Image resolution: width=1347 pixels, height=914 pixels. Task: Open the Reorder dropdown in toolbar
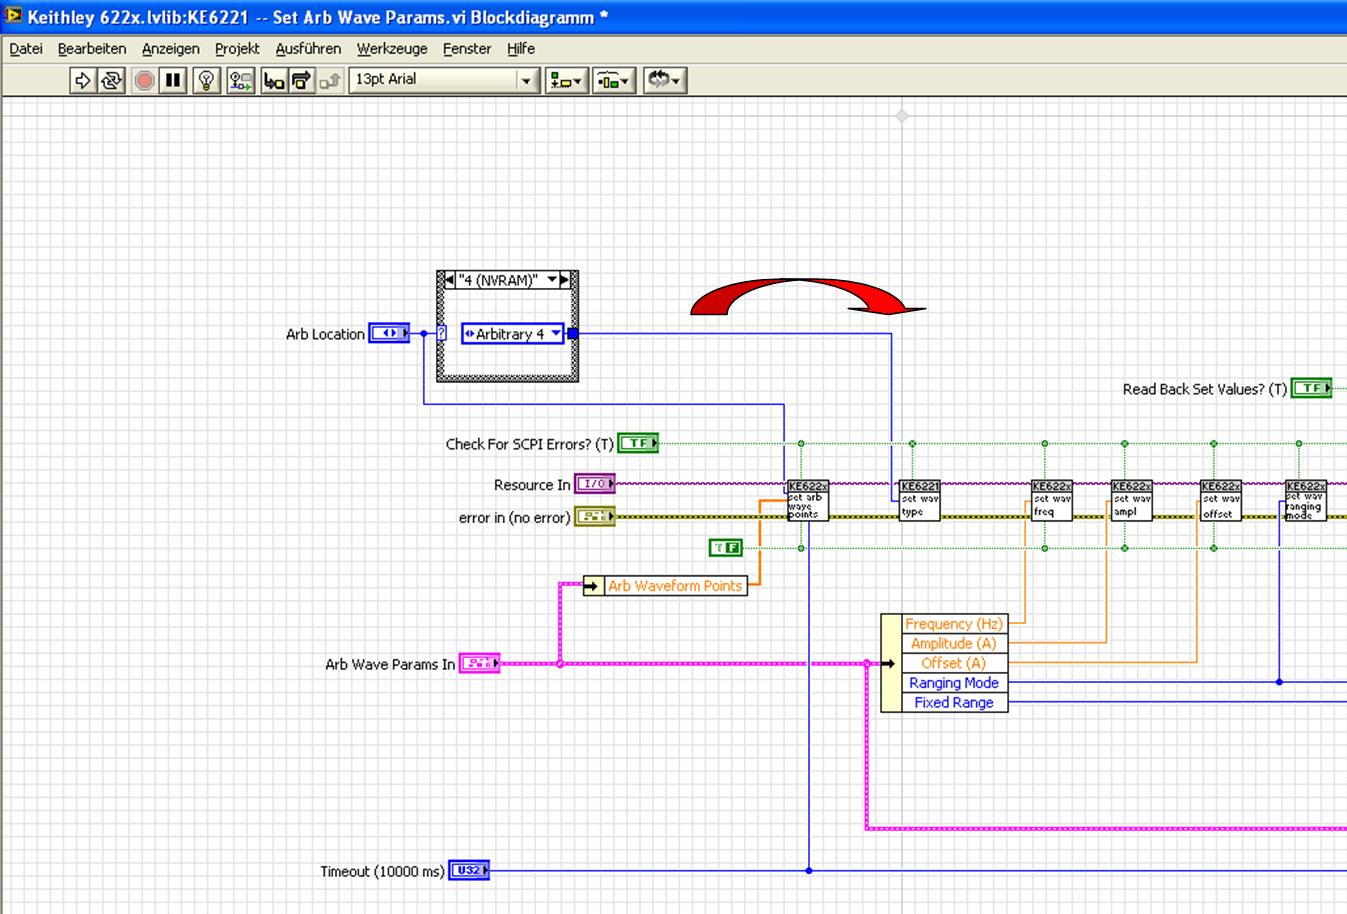click(x=664, y=80)
